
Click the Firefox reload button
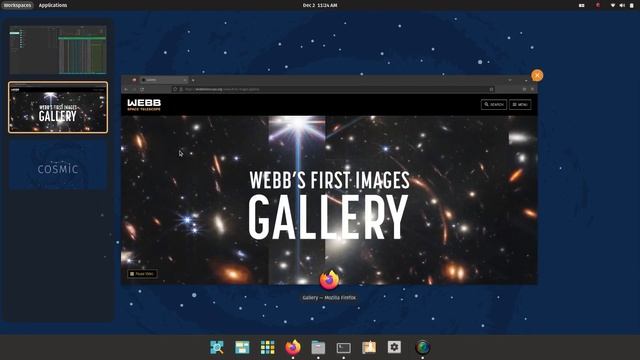[142, 89]
